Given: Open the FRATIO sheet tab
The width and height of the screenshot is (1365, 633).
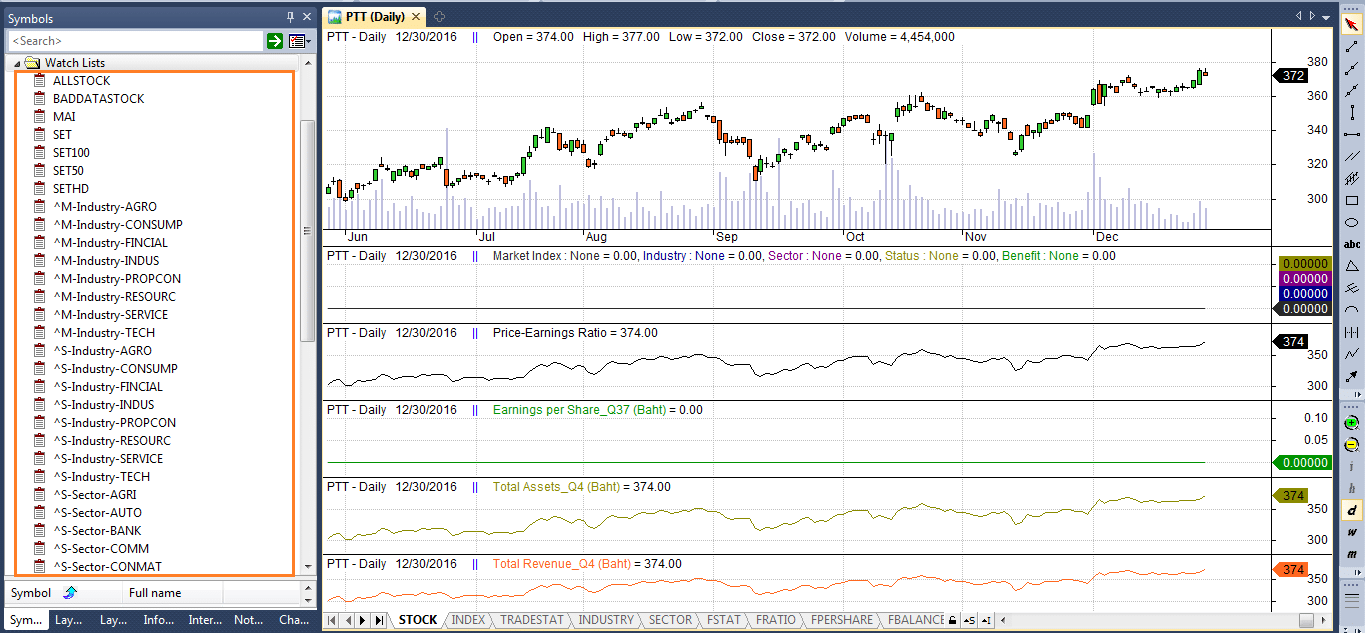Looking at the screenshot, I should tap(776, 620).
